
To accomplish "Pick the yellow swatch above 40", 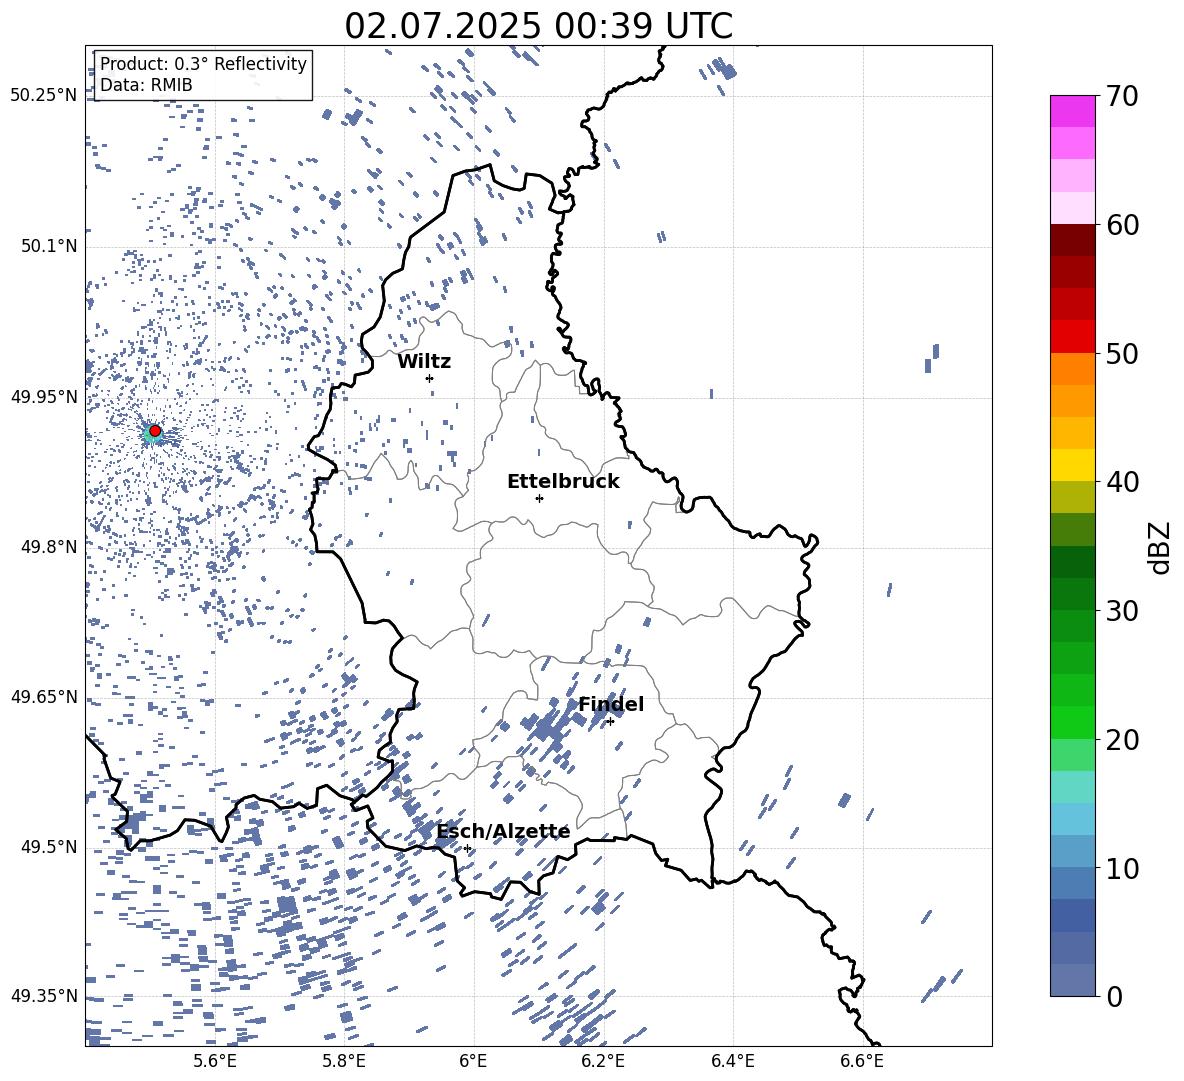I will [x=1072, y=465].
